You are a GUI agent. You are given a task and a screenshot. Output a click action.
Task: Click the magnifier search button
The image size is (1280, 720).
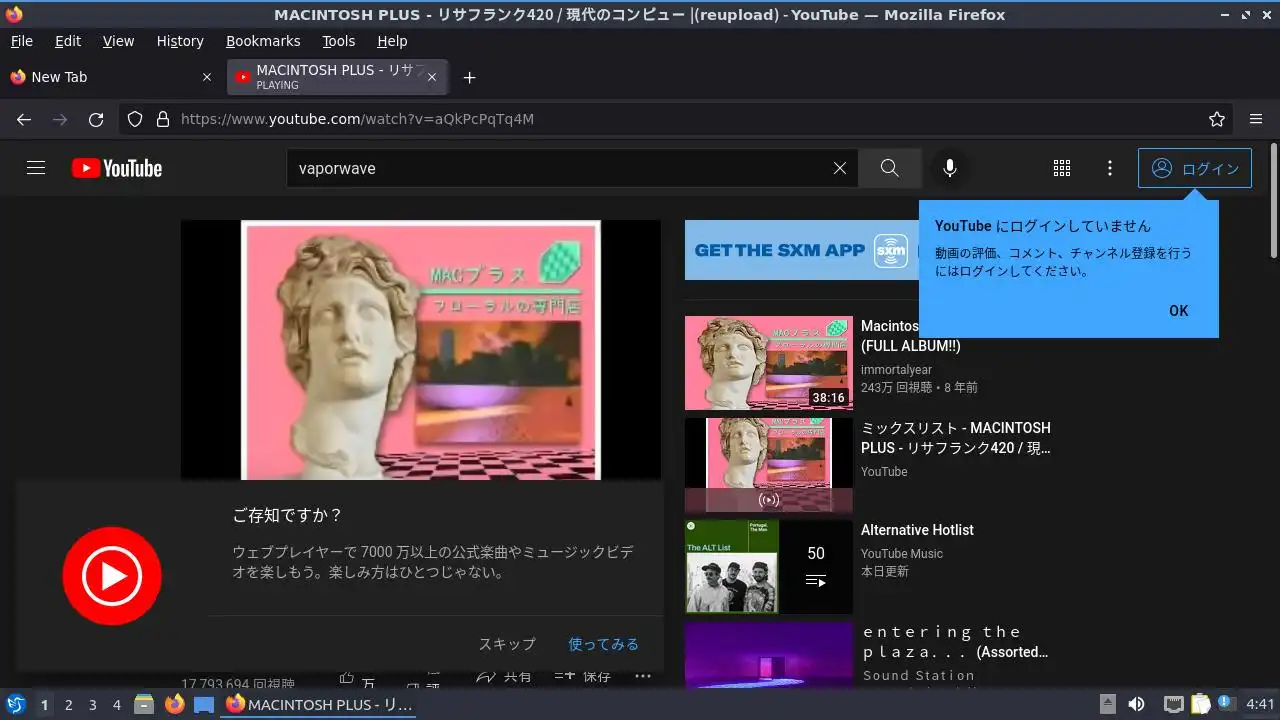coord(890,168)
